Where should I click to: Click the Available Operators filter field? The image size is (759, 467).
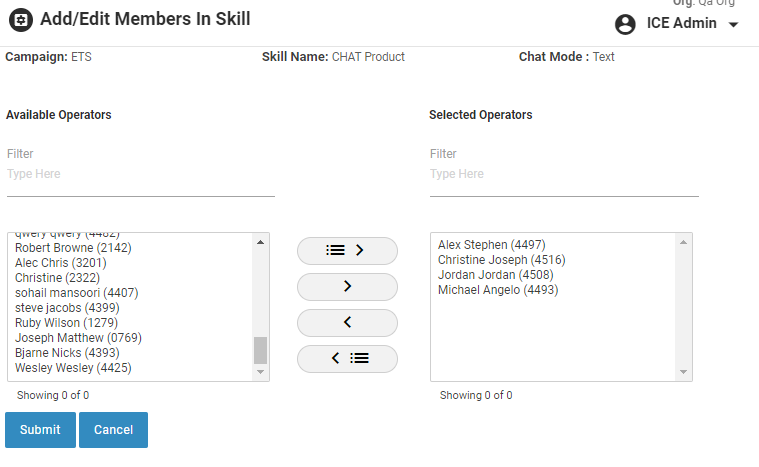(x=140, y=174)
